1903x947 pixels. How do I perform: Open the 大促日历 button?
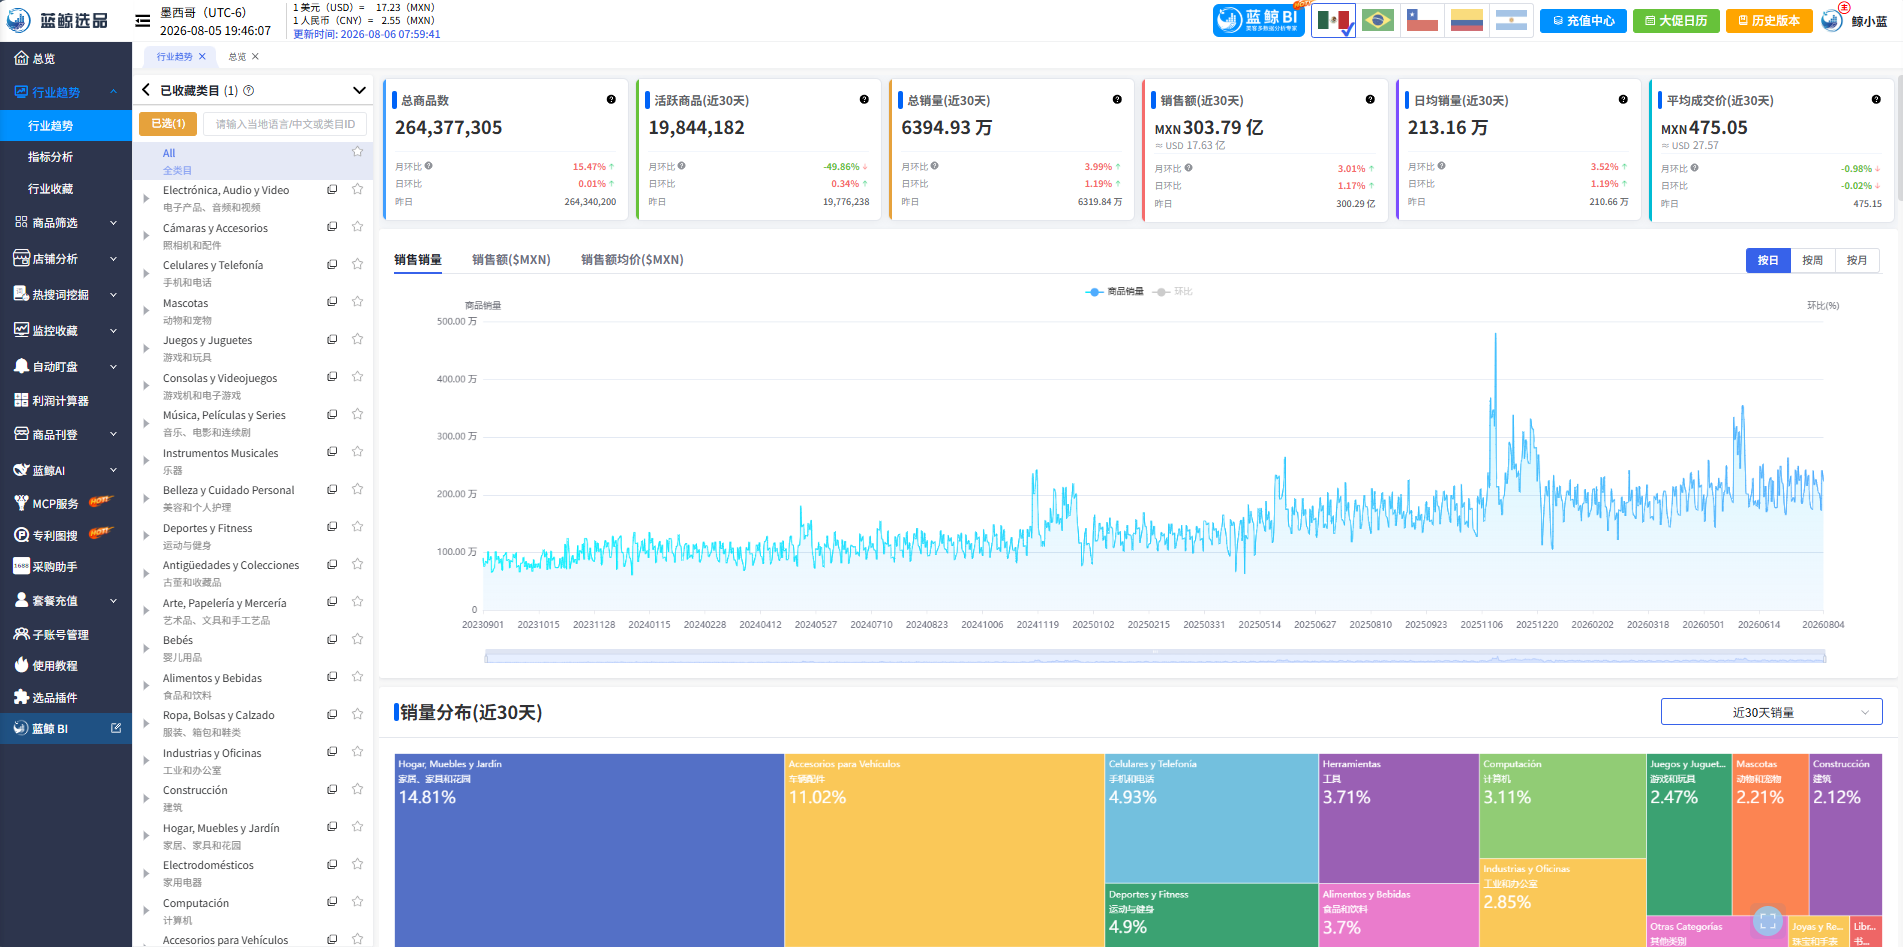click(x=1676, y=20)
